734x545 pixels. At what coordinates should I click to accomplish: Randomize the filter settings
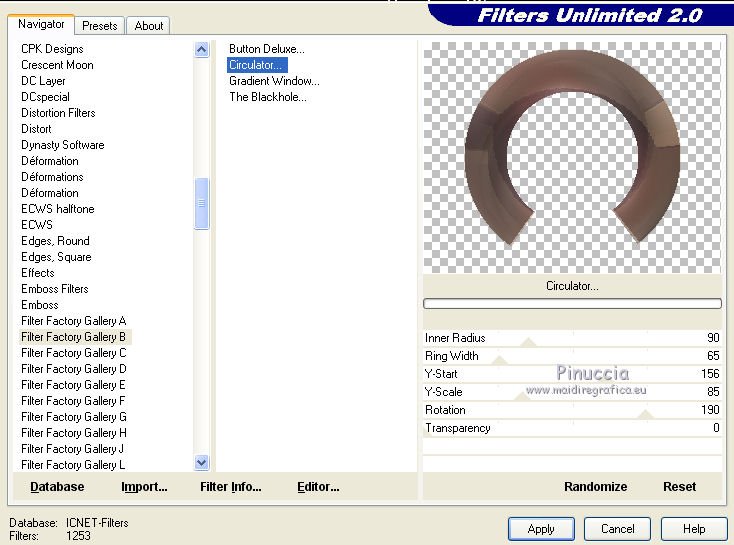595,487
